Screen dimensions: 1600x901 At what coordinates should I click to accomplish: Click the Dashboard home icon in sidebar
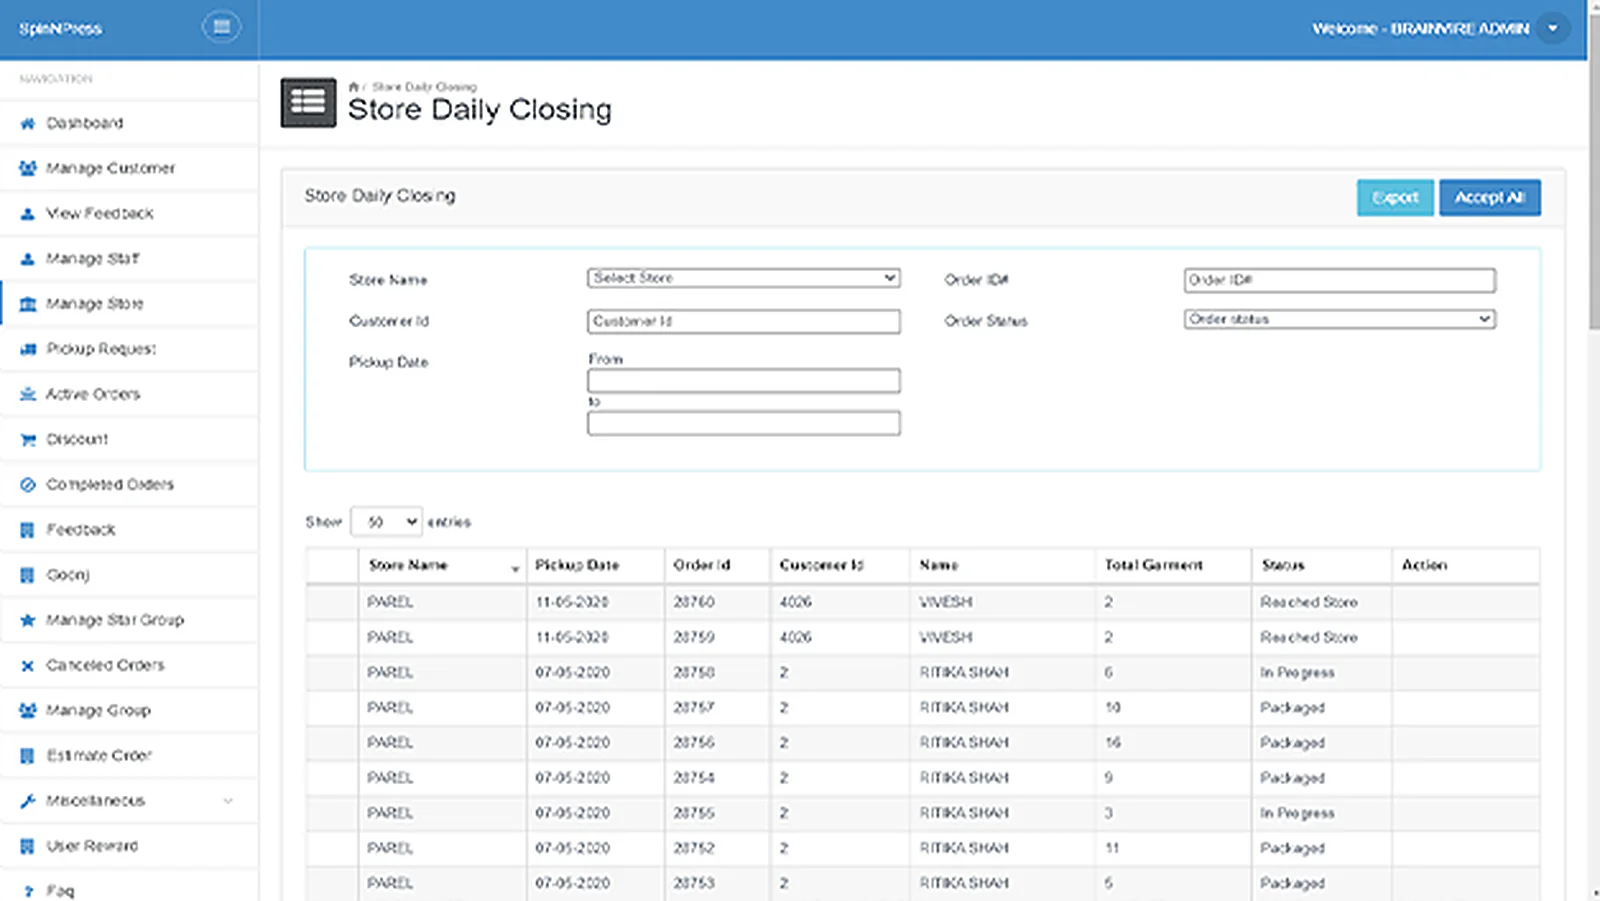coord(28,123)
